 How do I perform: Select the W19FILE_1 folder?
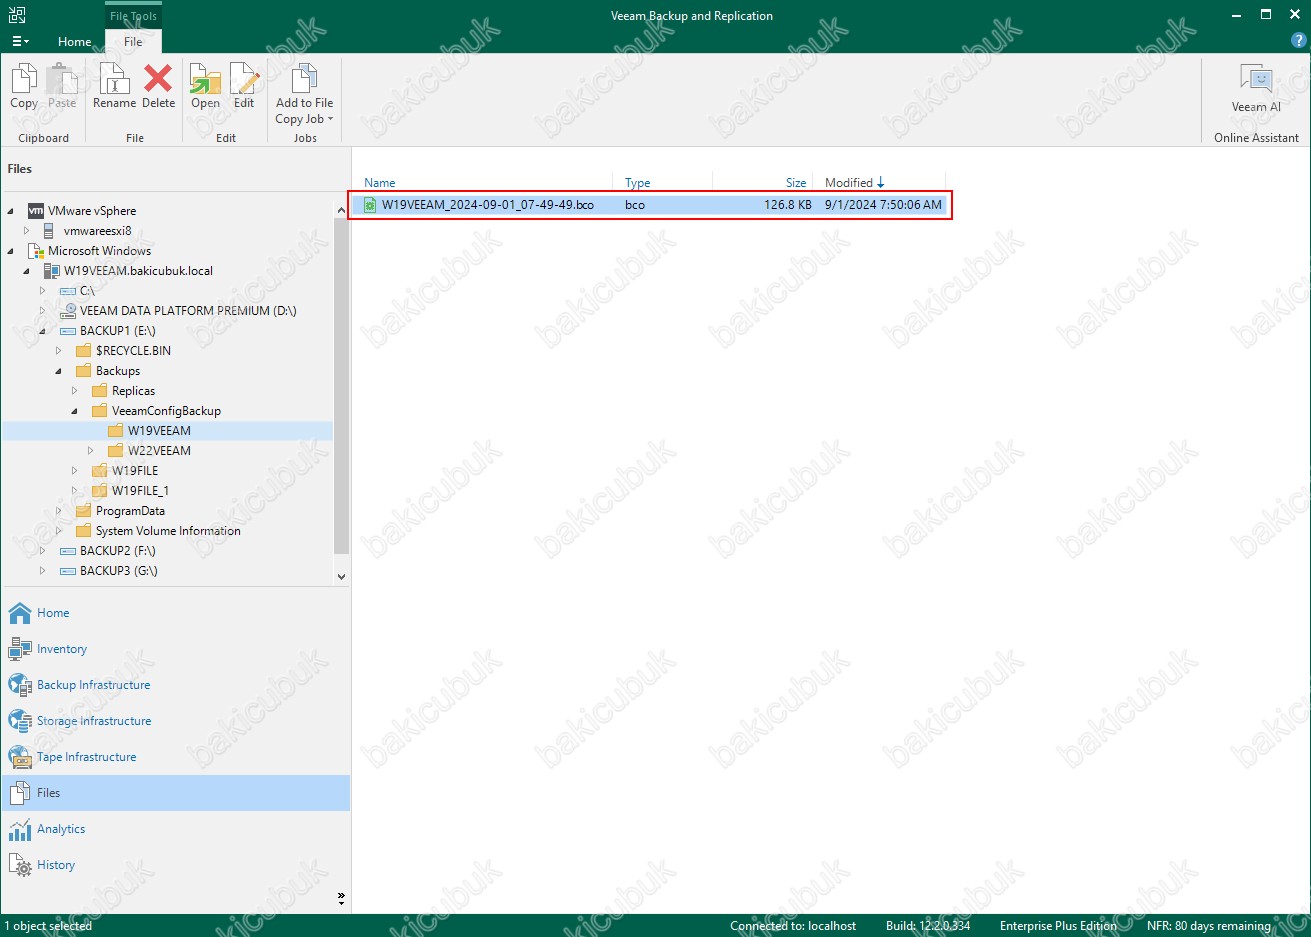coord(140,491)
